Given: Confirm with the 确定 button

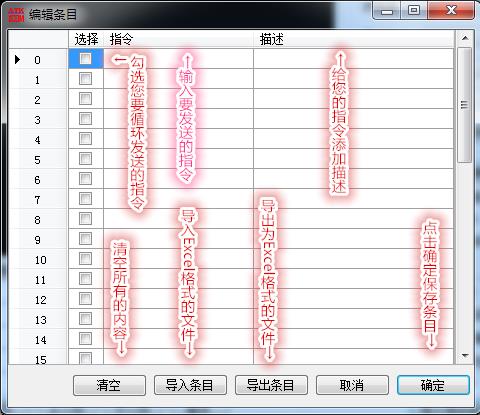Looking at the screenshot, I should [x=433, y=385].
